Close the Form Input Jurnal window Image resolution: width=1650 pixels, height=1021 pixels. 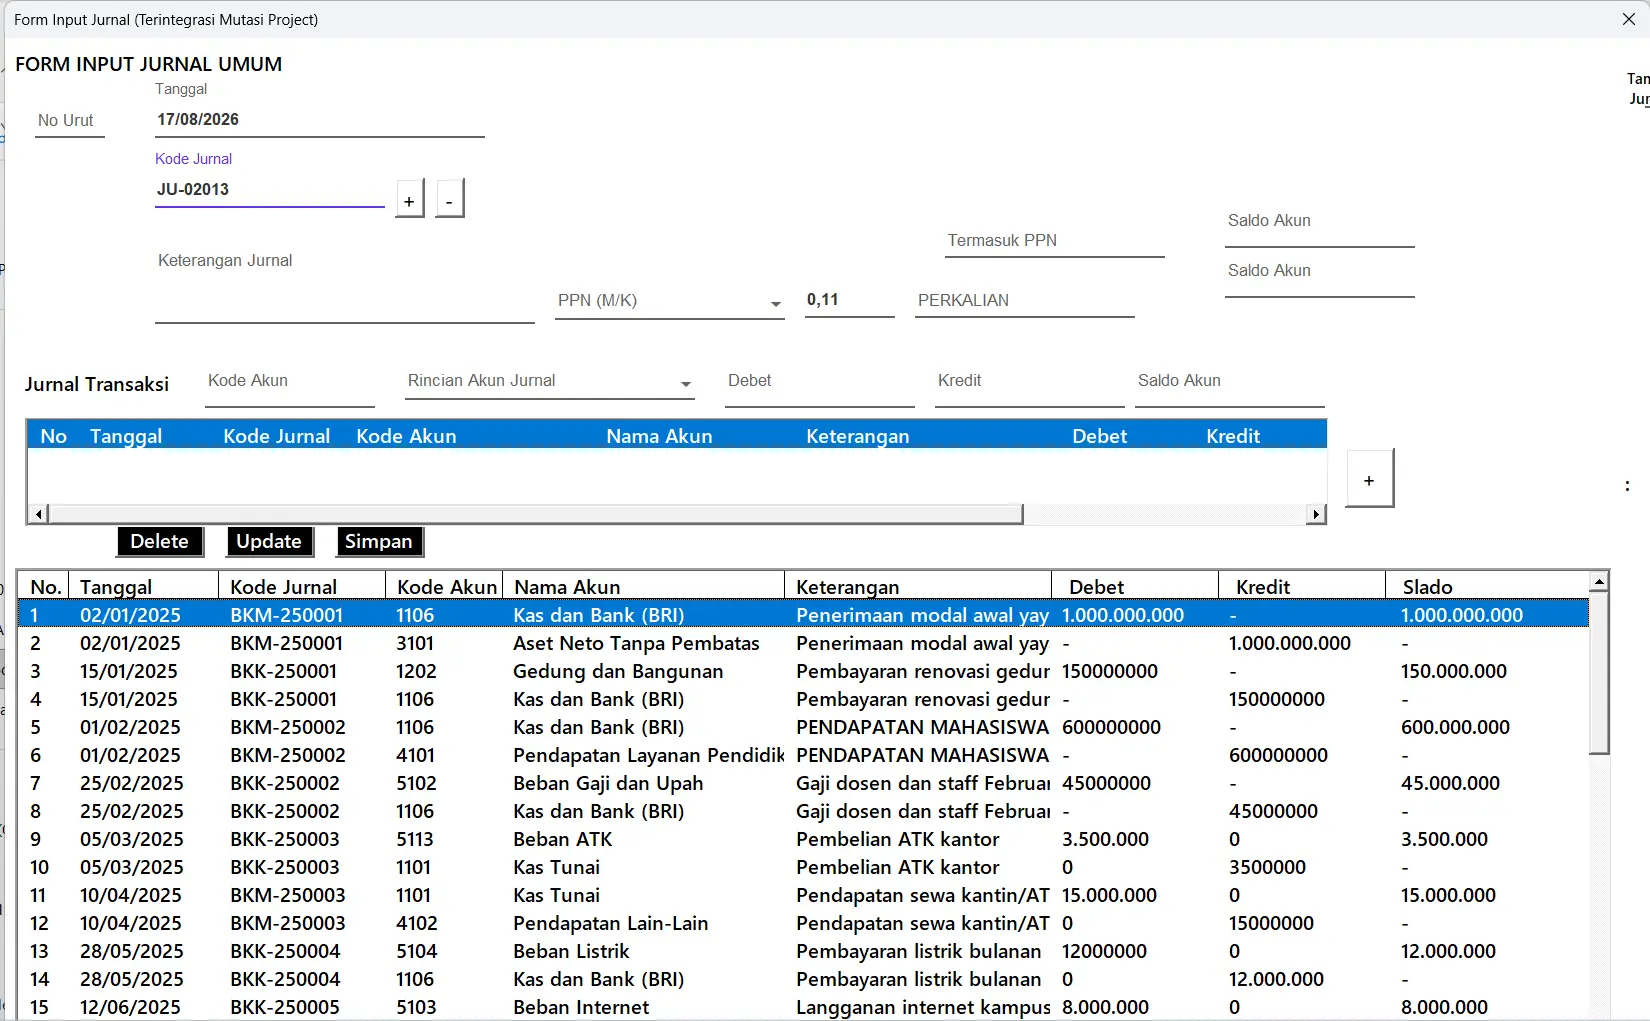click(x=1628, y=19)
